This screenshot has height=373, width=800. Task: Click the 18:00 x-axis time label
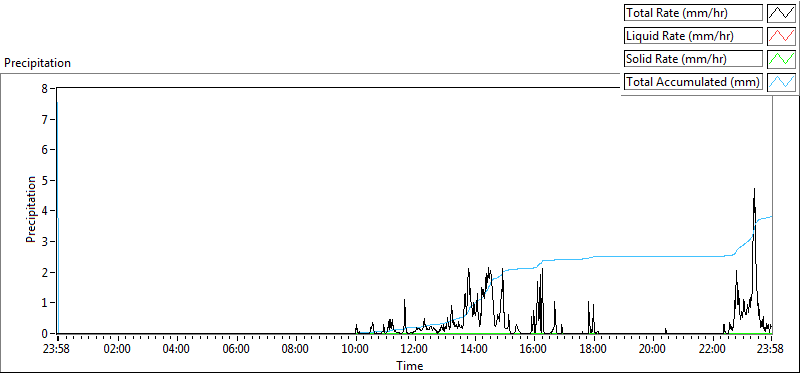coord(593,350)
